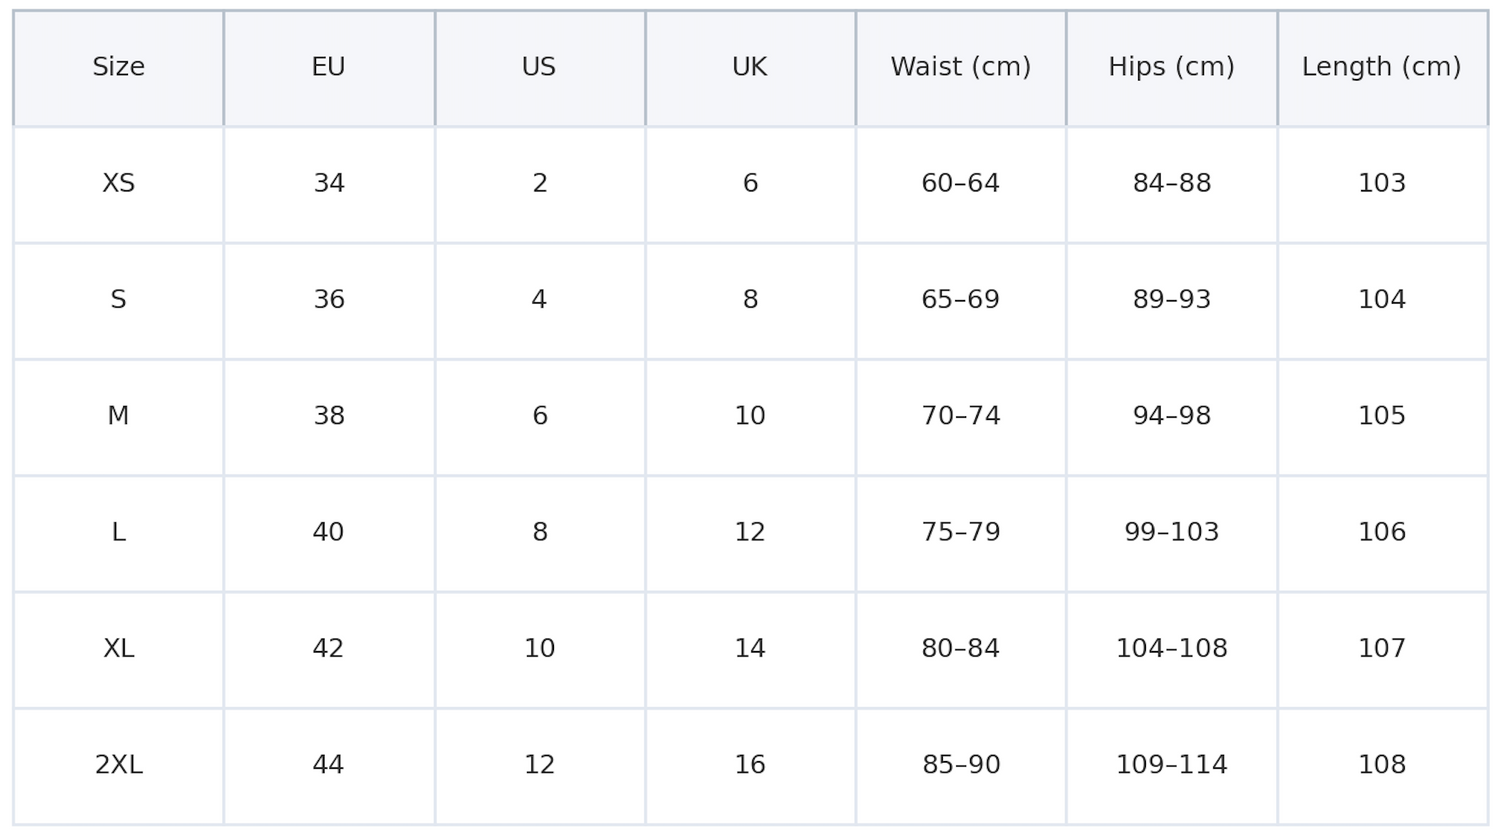Click the XS size cell

pos(118,184)
